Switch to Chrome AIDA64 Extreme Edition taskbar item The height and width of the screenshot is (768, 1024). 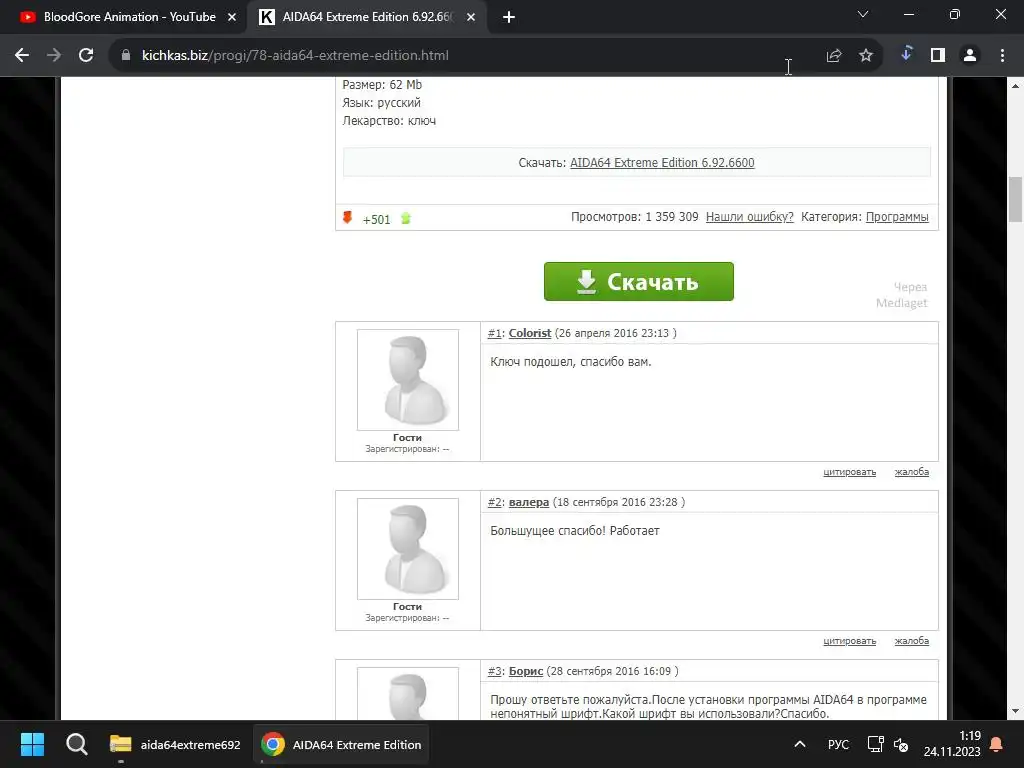pyautogui.click(x=342, y=744)
